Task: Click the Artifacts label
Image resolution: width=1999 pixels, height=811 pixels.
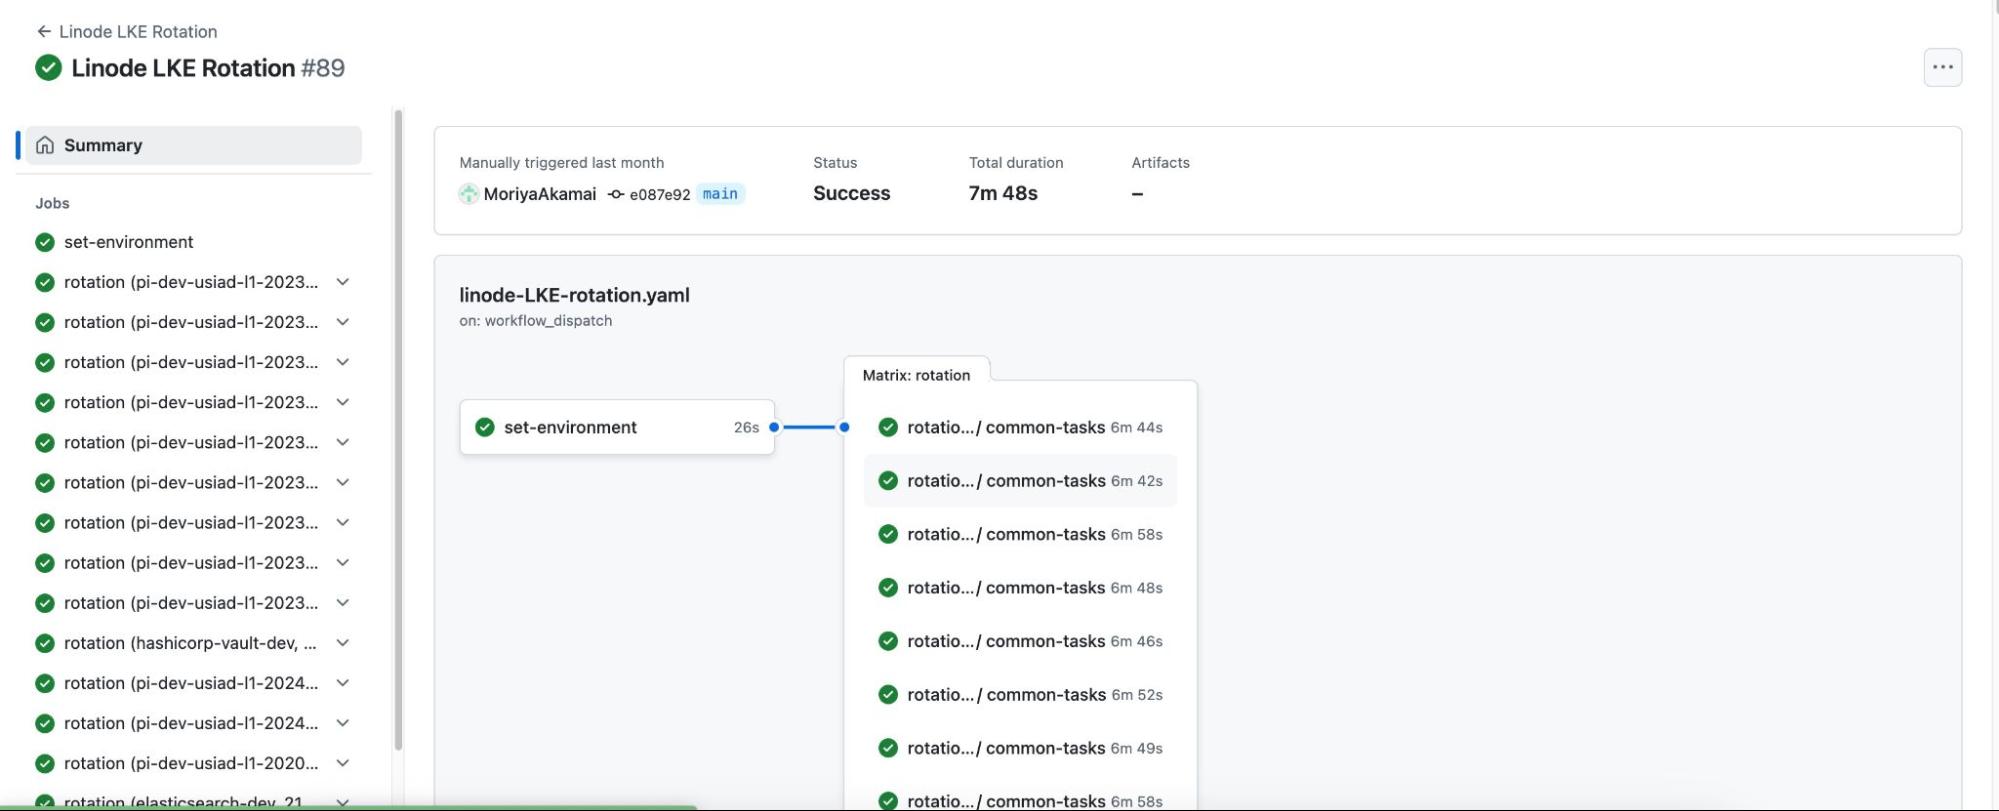Action: click(x=1160, y=162)
